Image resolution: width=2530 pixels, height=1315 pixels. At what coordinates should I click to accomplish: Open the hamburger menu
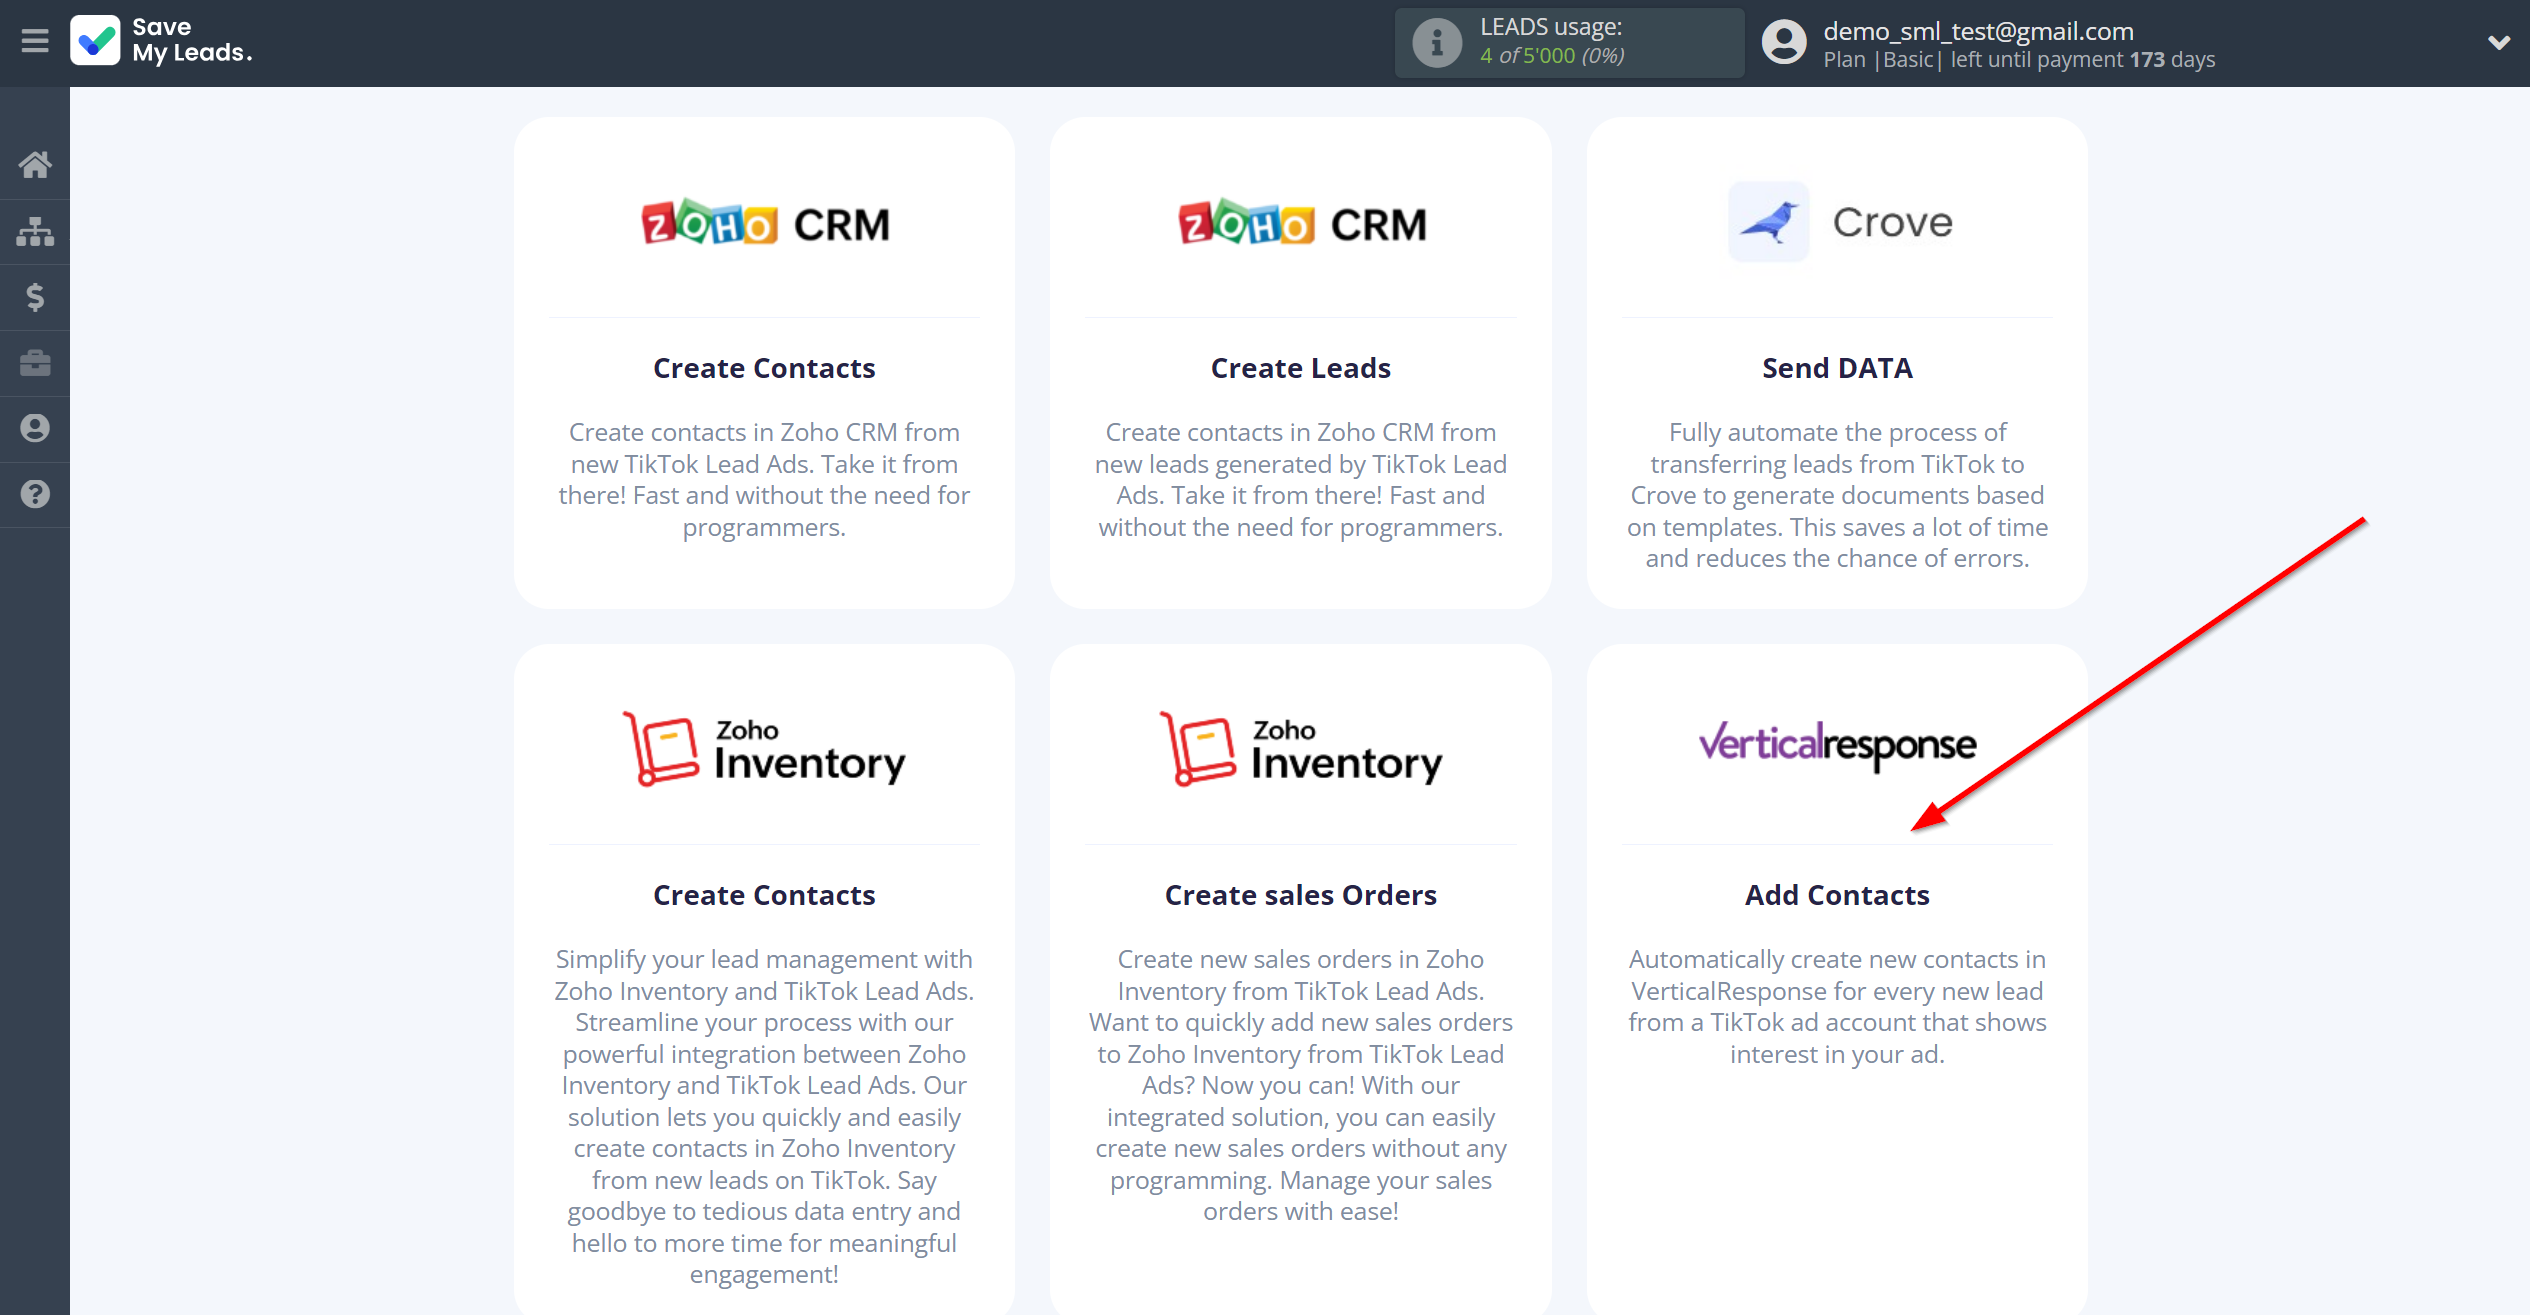pyautogui.click(x=35, y=41)
